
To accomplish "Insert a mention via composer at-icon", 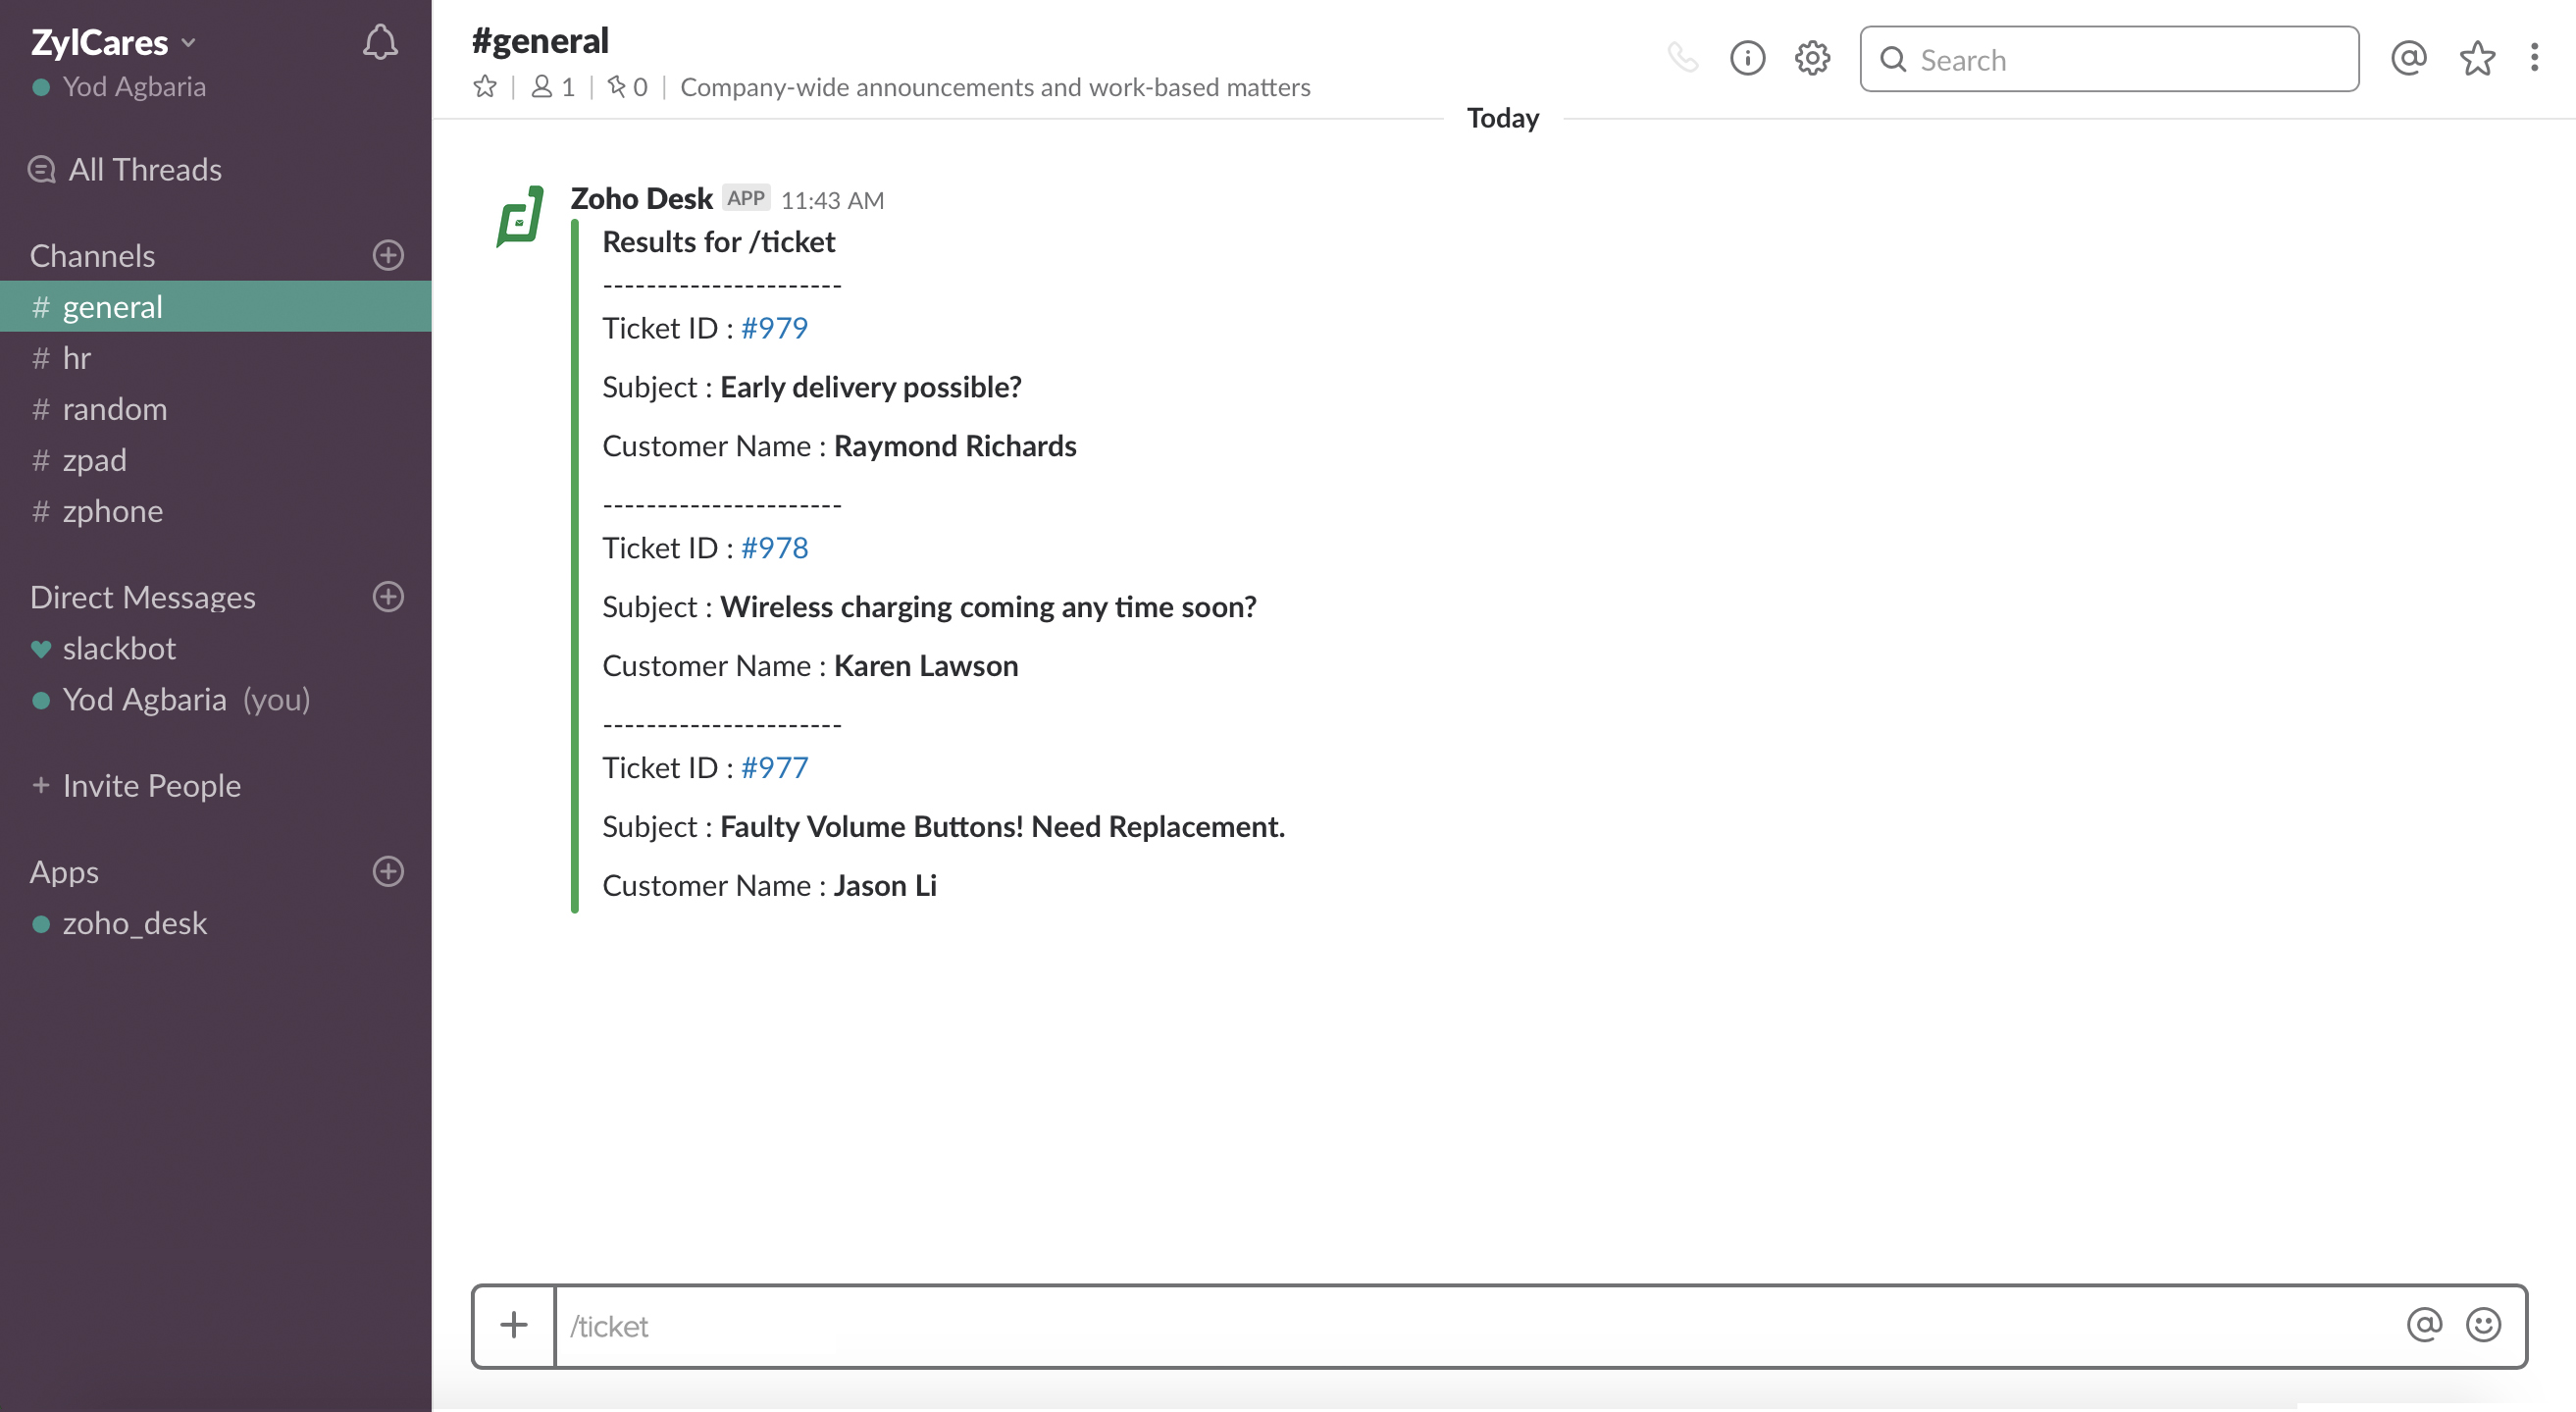I will pyautogui.click(x=2424, y=1325).
